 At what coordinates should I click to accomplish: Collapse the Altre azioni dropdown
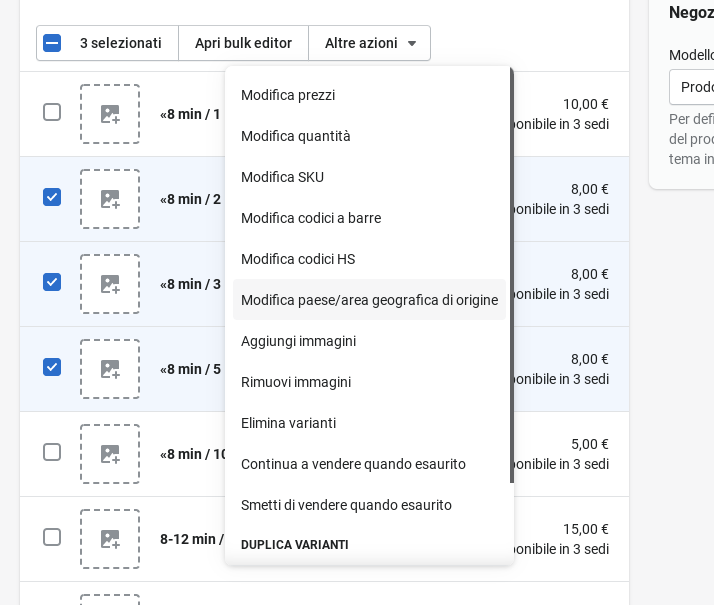(x=370, y=43)
